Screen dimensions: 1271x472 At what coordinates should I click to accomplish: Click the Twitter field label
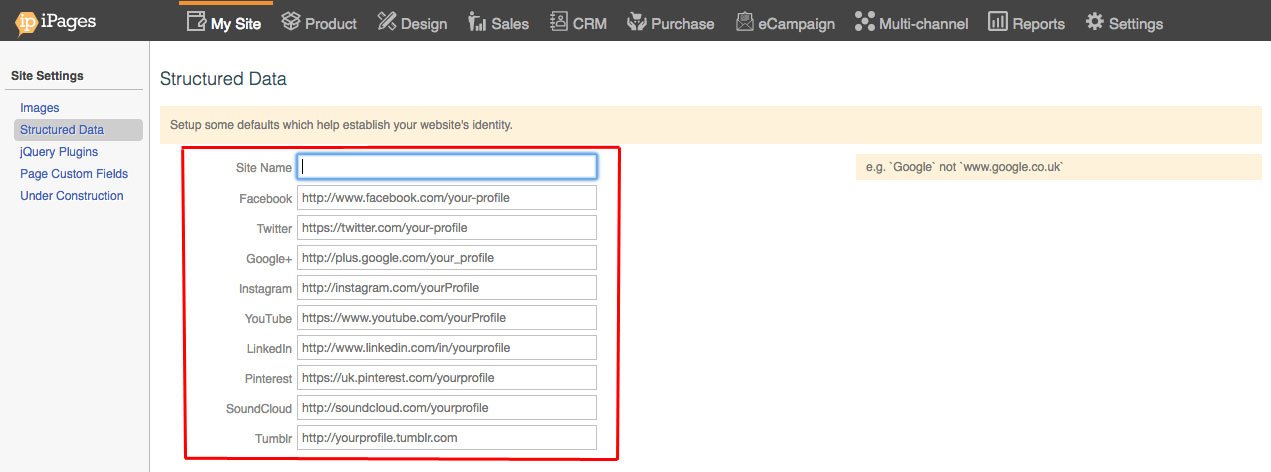[274, 229]
